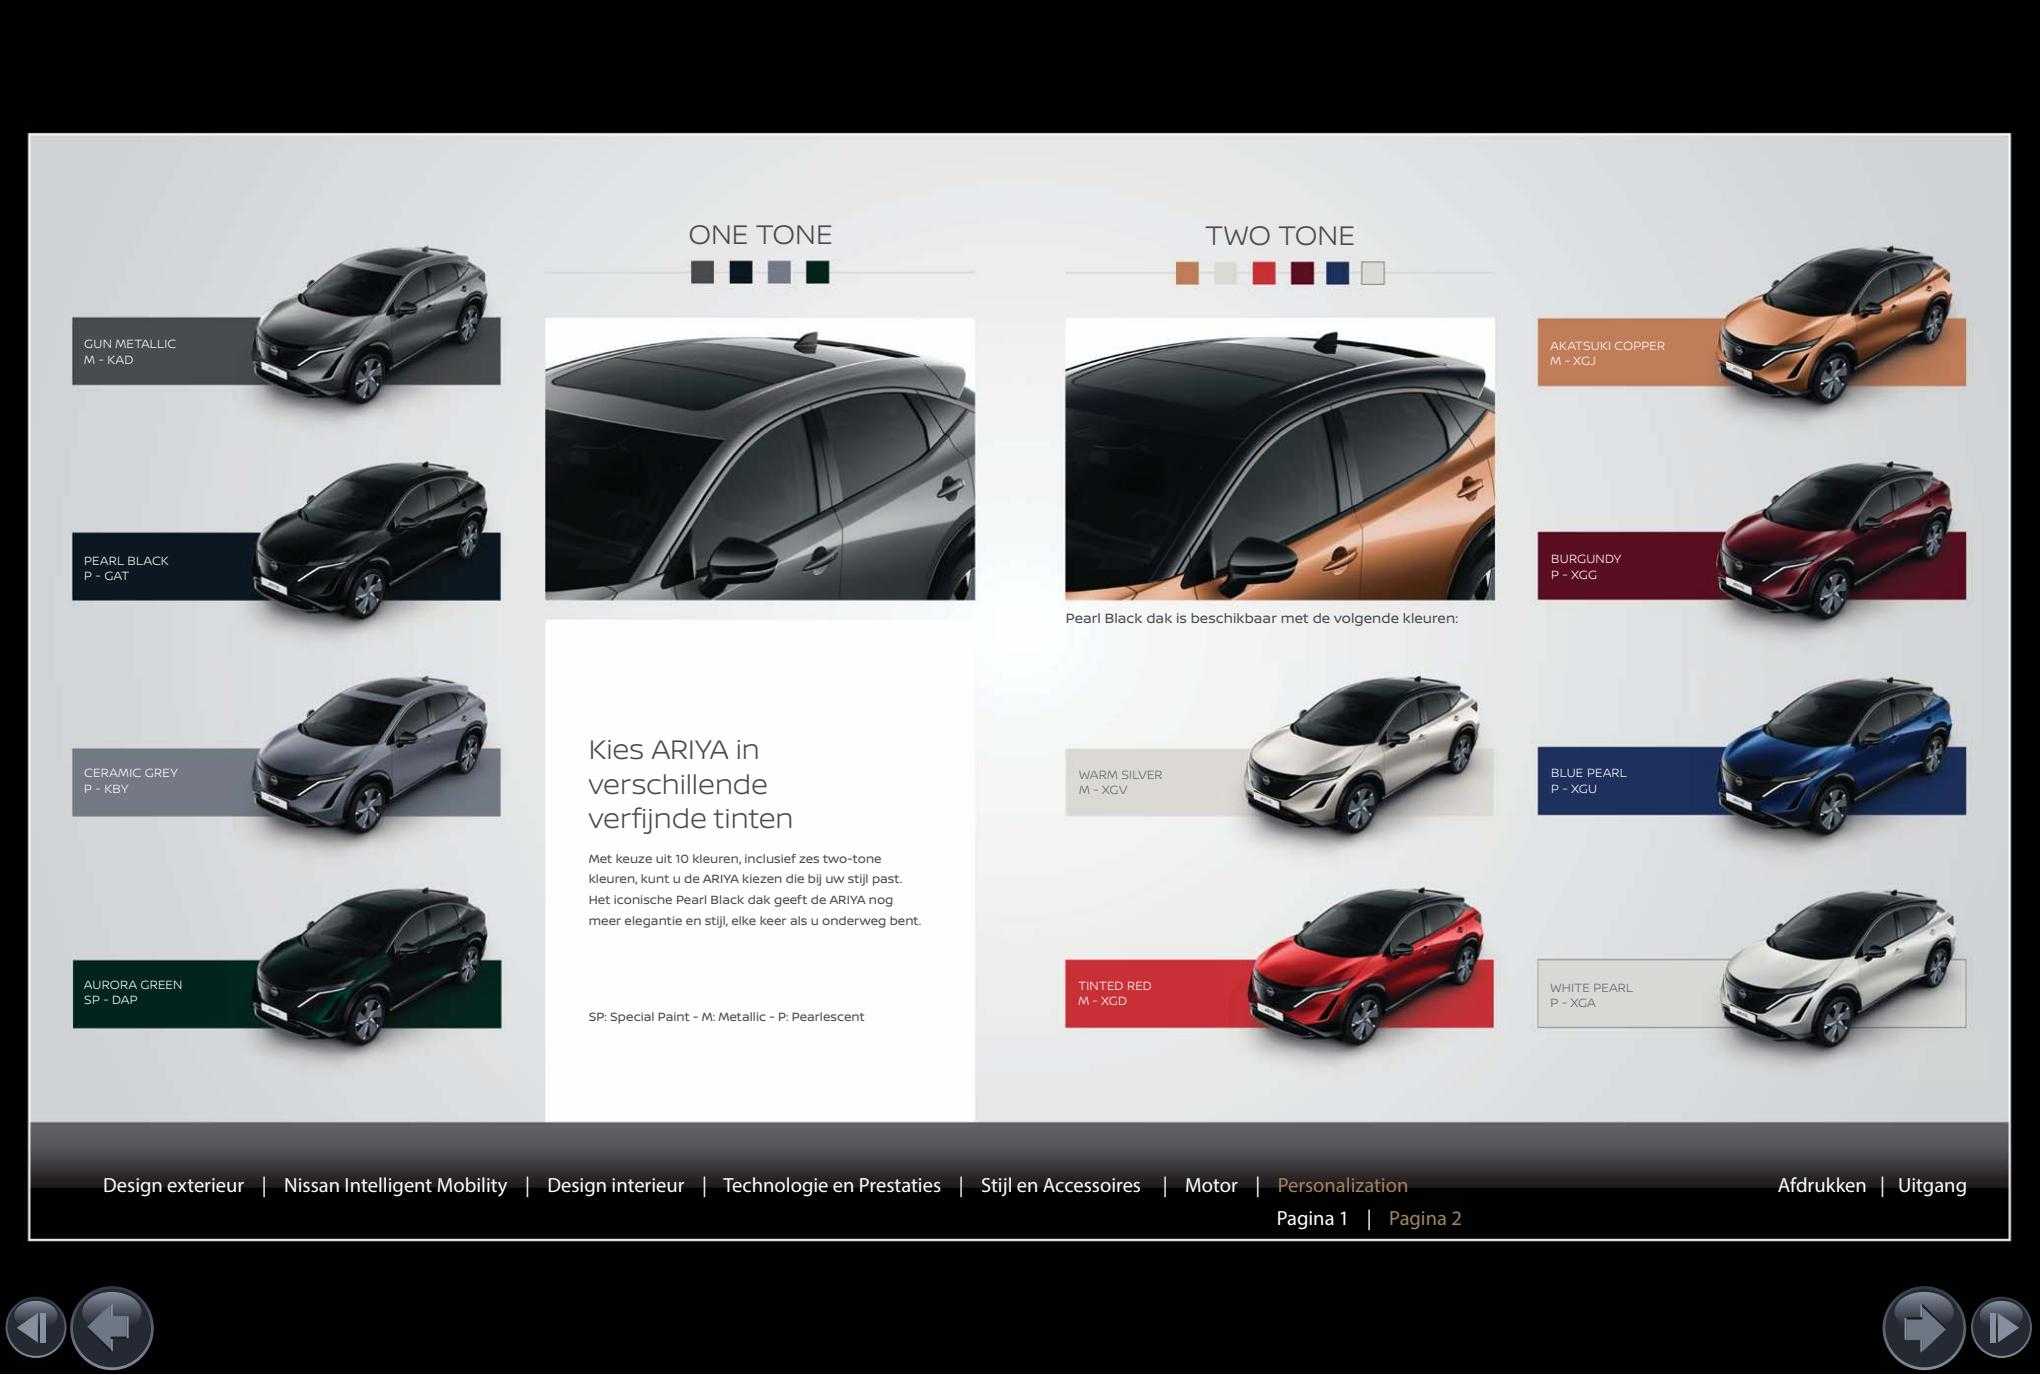This screenshot has height=1375, width=2040.
Task: Open Nissan Intelligent Mobility section
Action: [x=395, y=1185]
